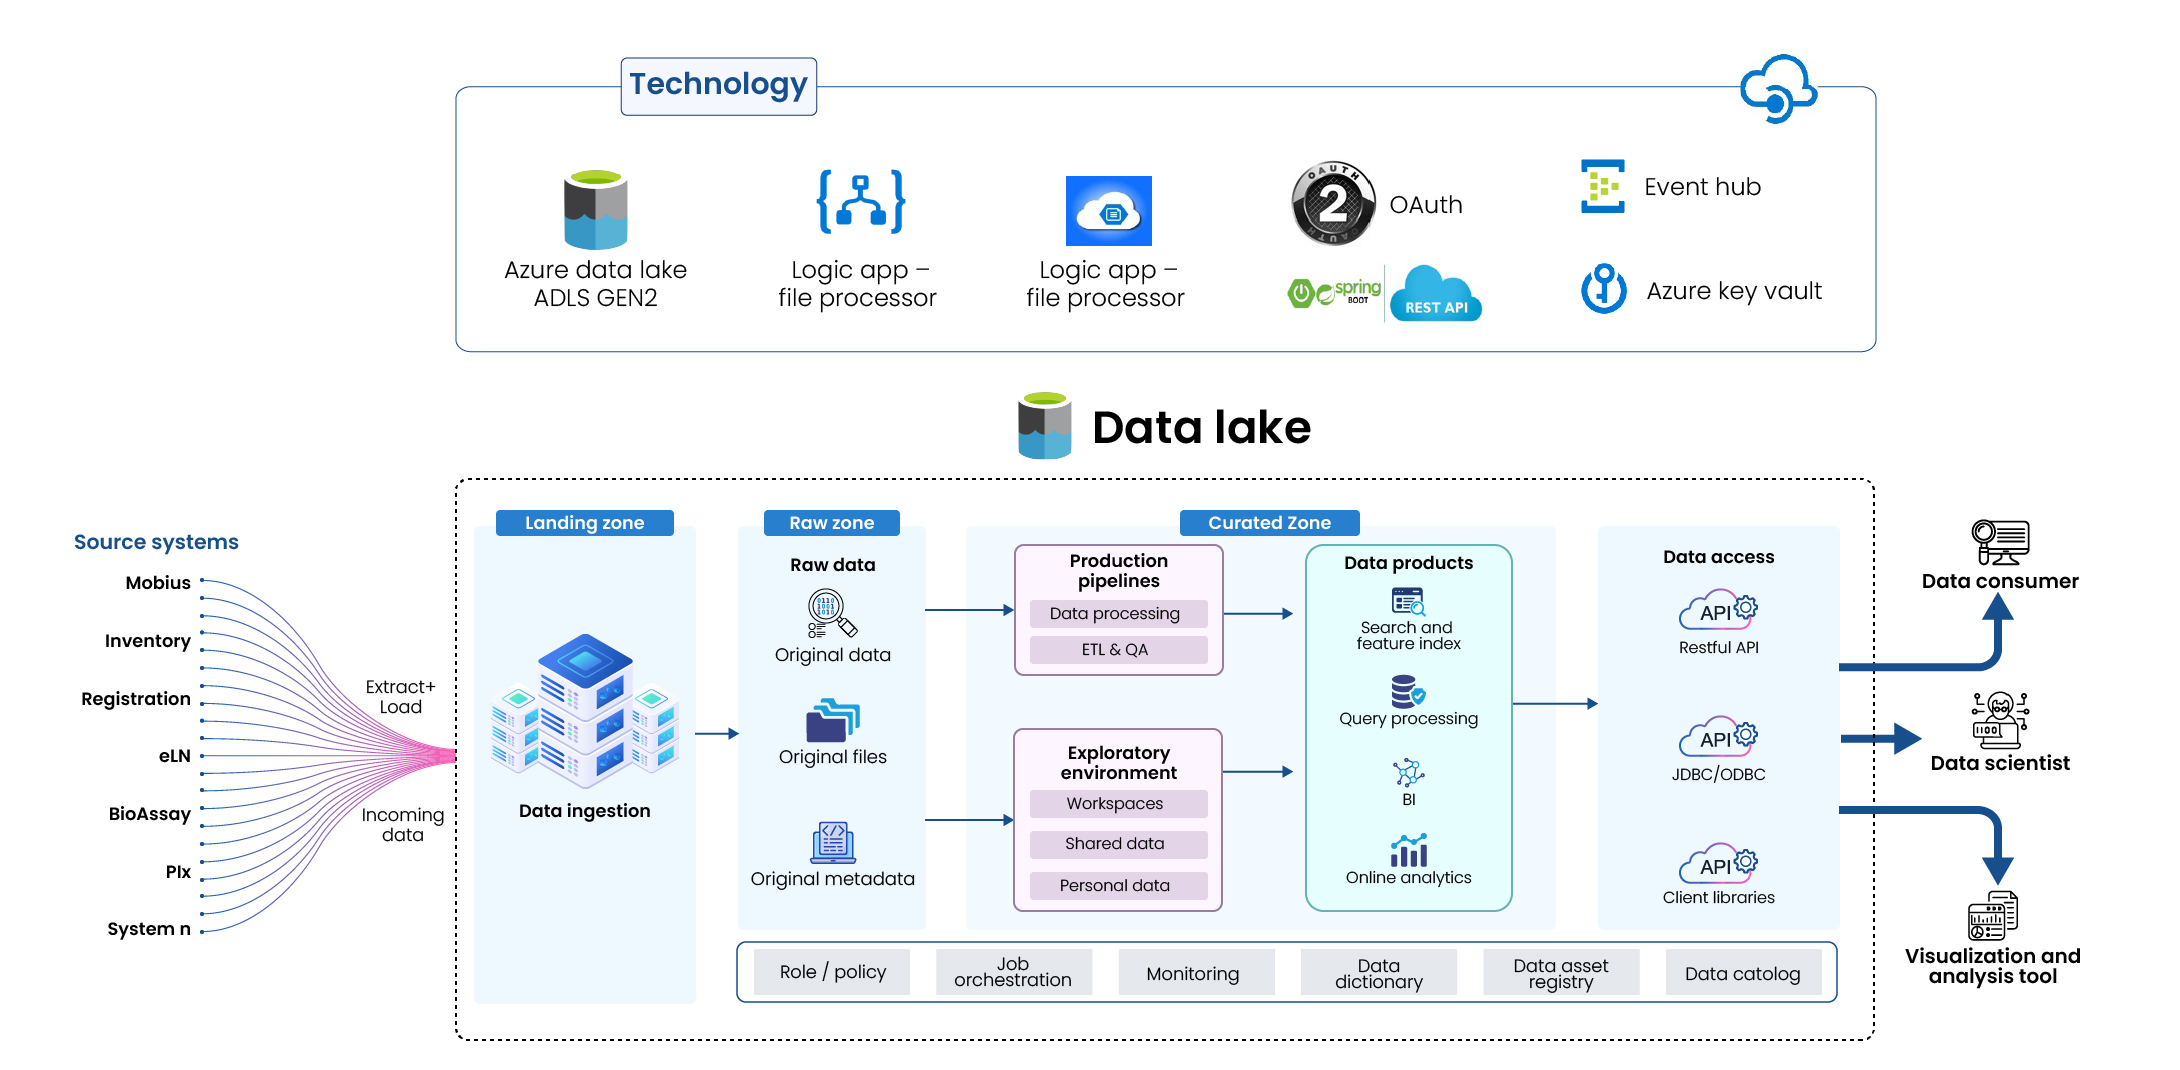
Task: Click the blue square cloud Logic app icon
Action: coord(1108,211)
